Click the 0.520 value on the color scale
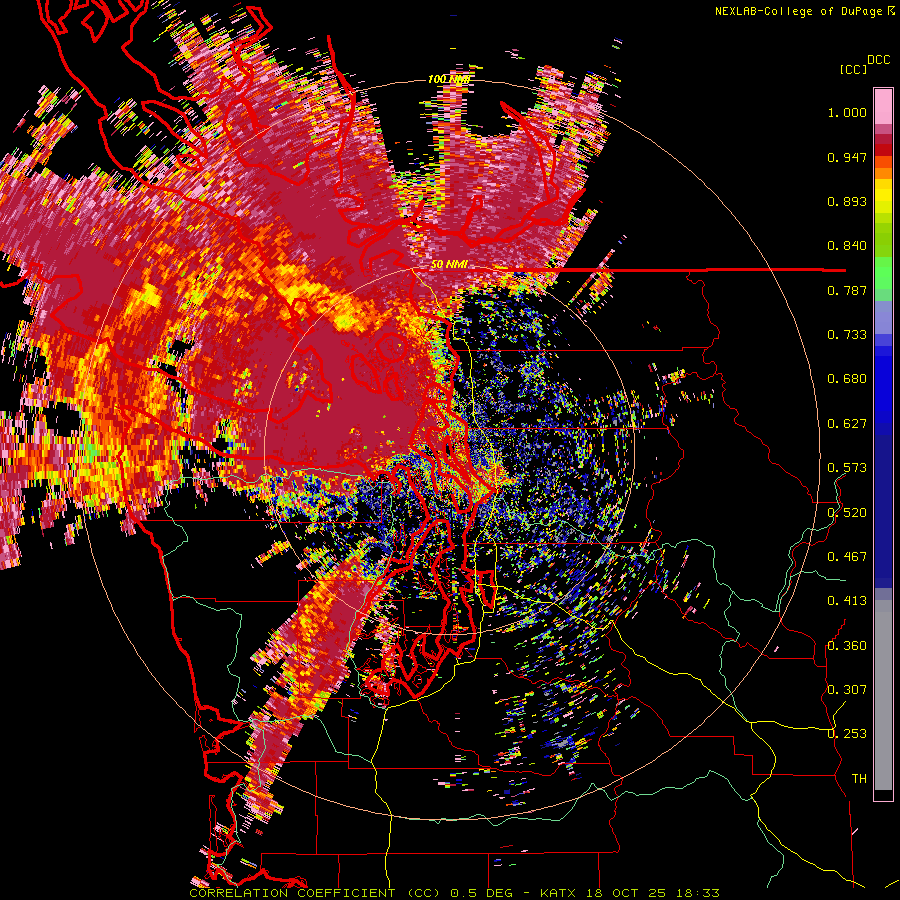This screenshot has height=900, width=900. point(847,513)
